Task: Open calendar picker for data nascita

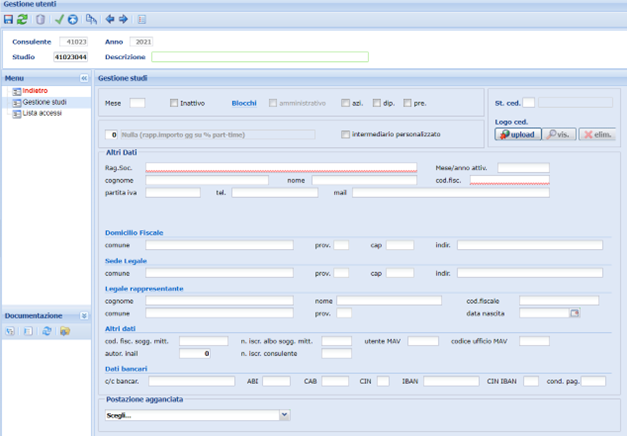Action: point(575,313)
